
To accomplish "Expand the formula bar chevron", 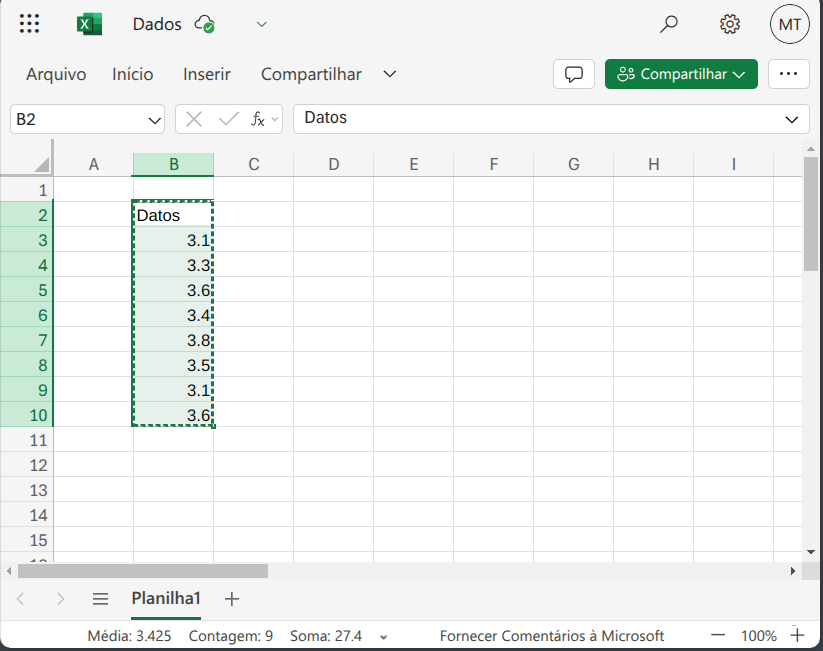I will [x=793, y=119].
